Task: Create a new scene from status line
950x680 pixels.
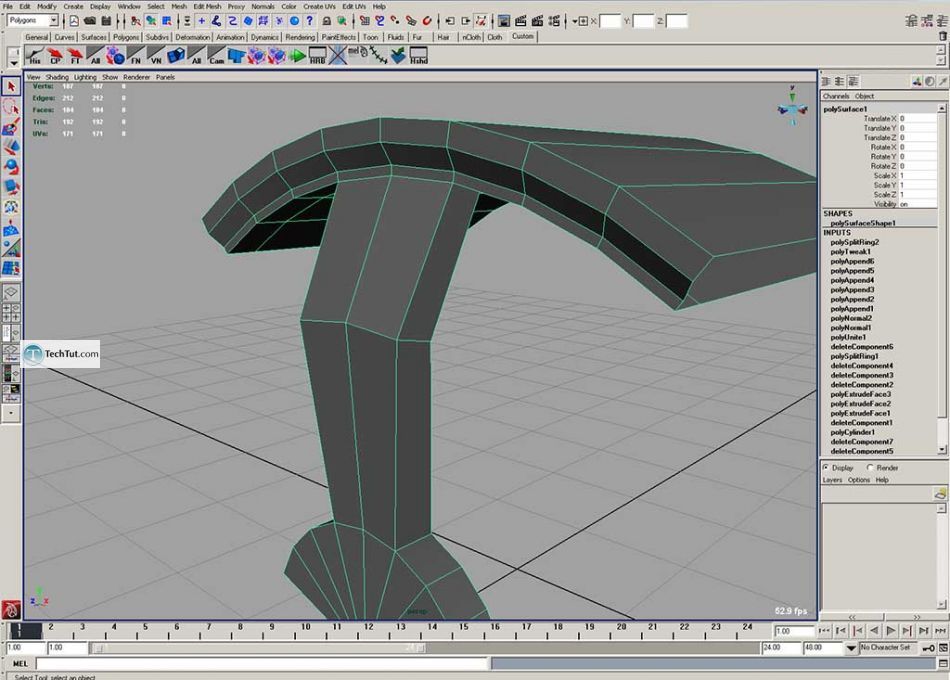Action: (74, 21)
